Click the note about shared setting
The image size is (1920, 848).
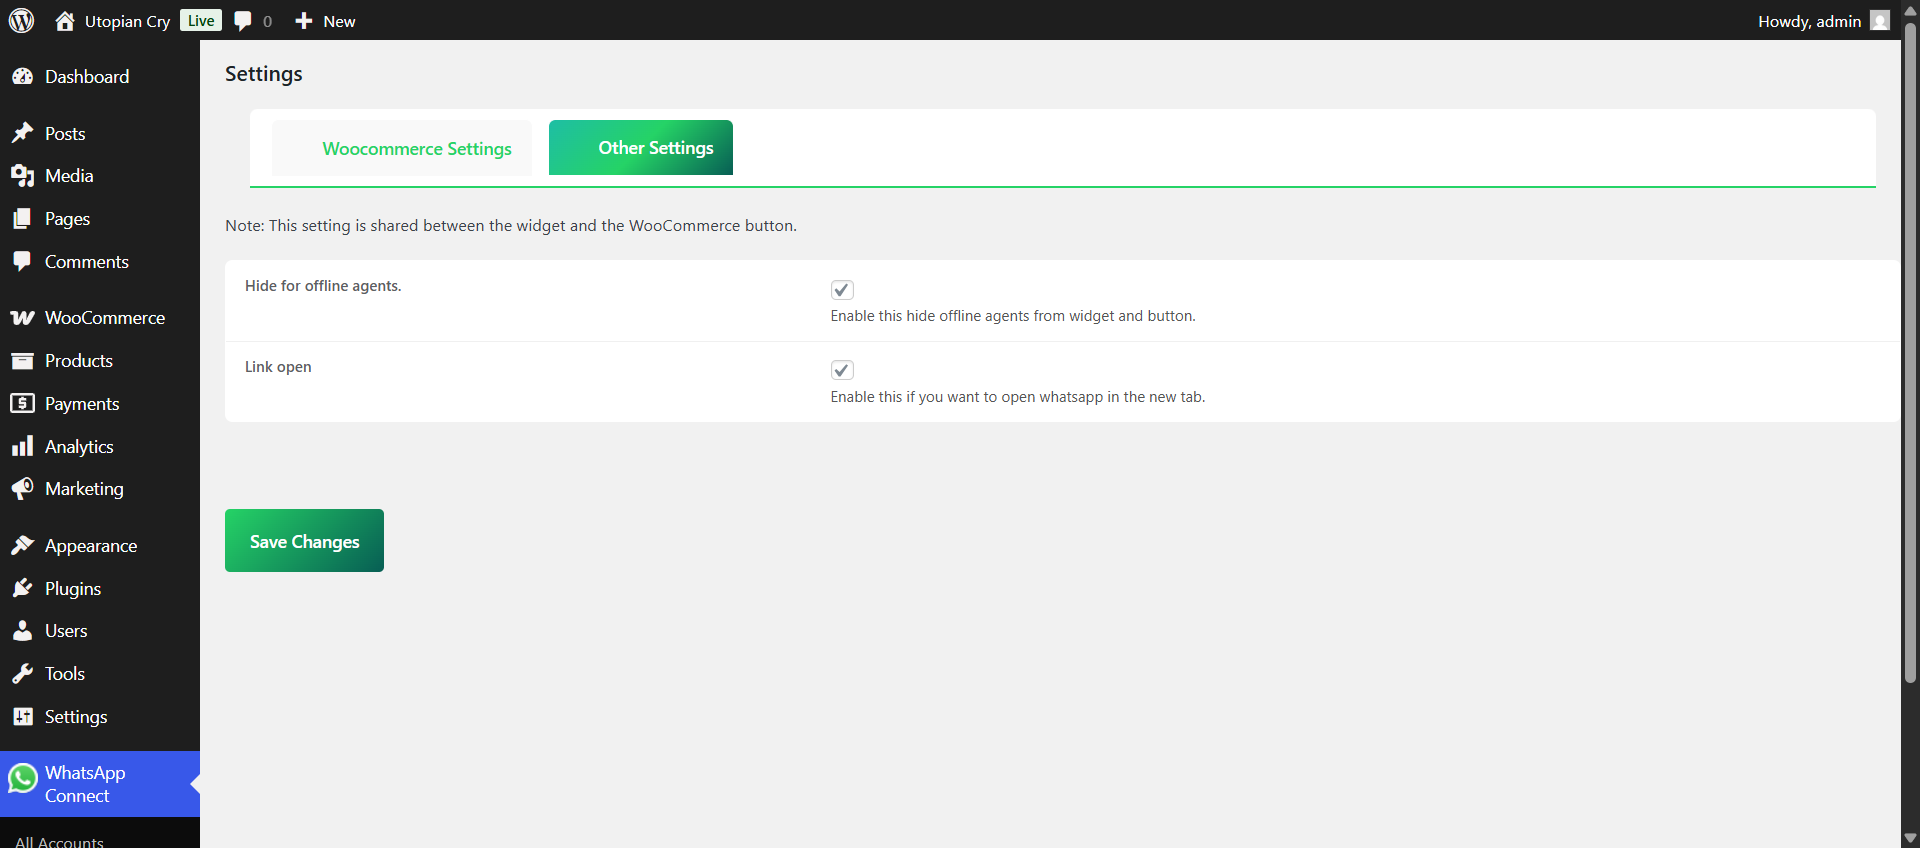coord(511,226)
